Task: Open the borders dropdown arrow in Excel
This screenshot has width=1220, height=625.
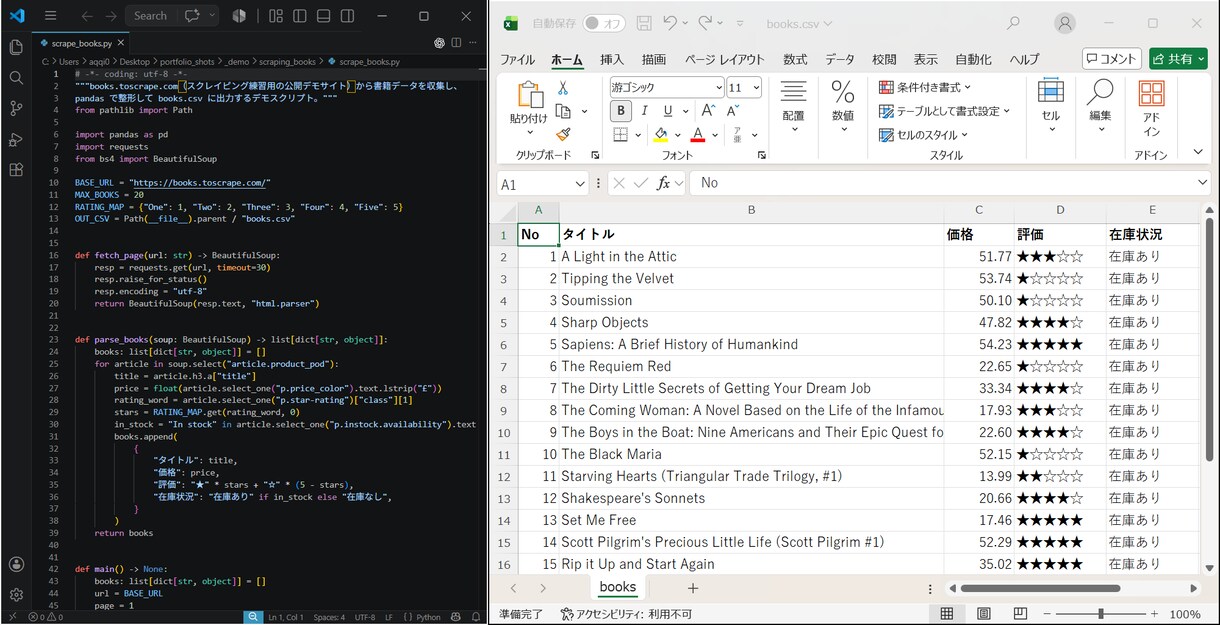Action: click(638, 134)
